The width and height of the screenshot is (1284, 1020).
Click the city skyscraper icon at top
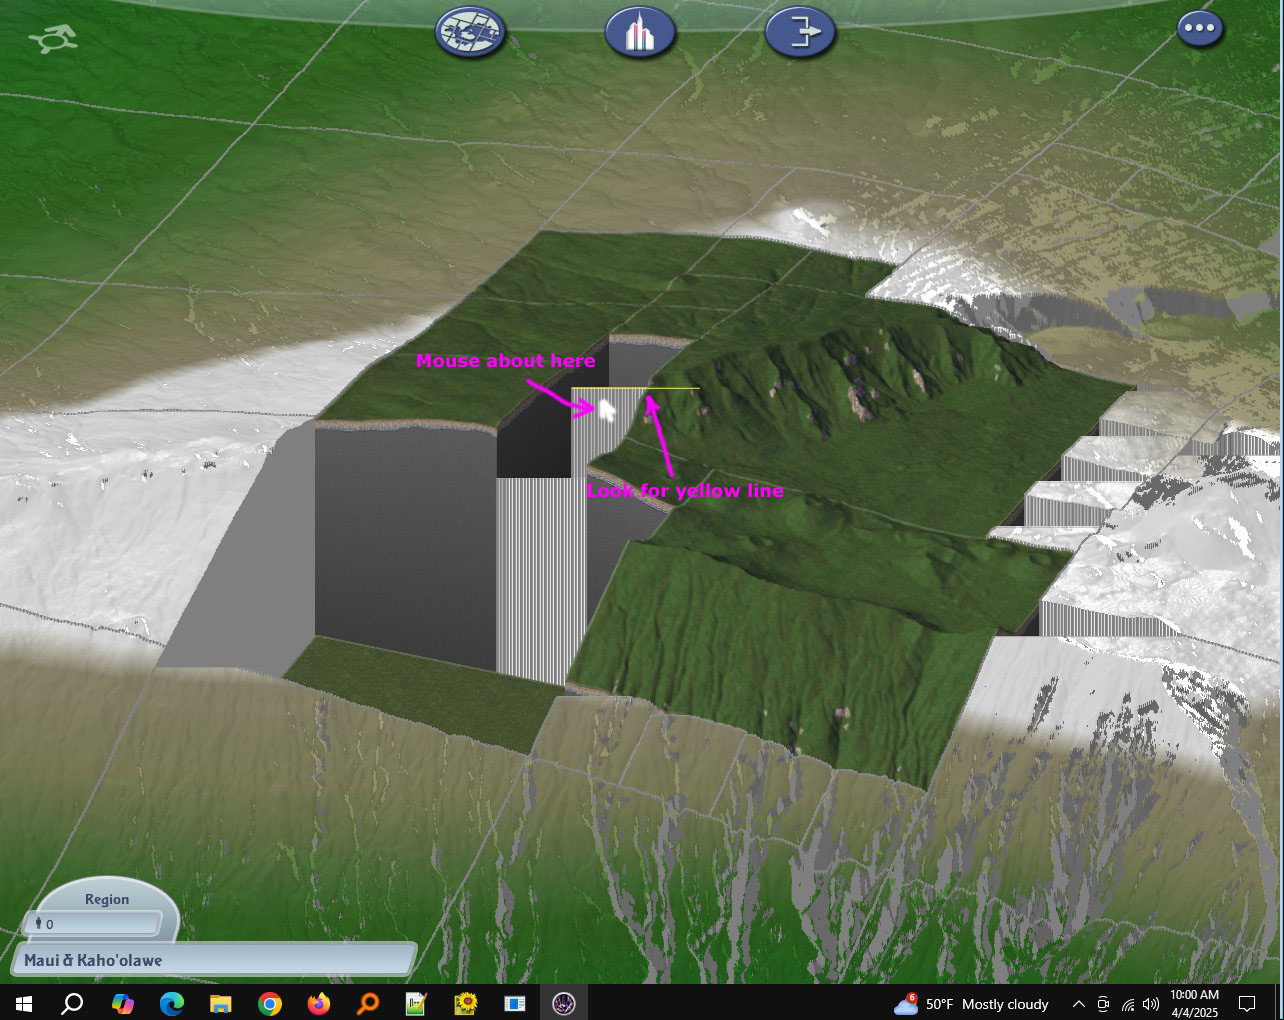coord(640,31)
